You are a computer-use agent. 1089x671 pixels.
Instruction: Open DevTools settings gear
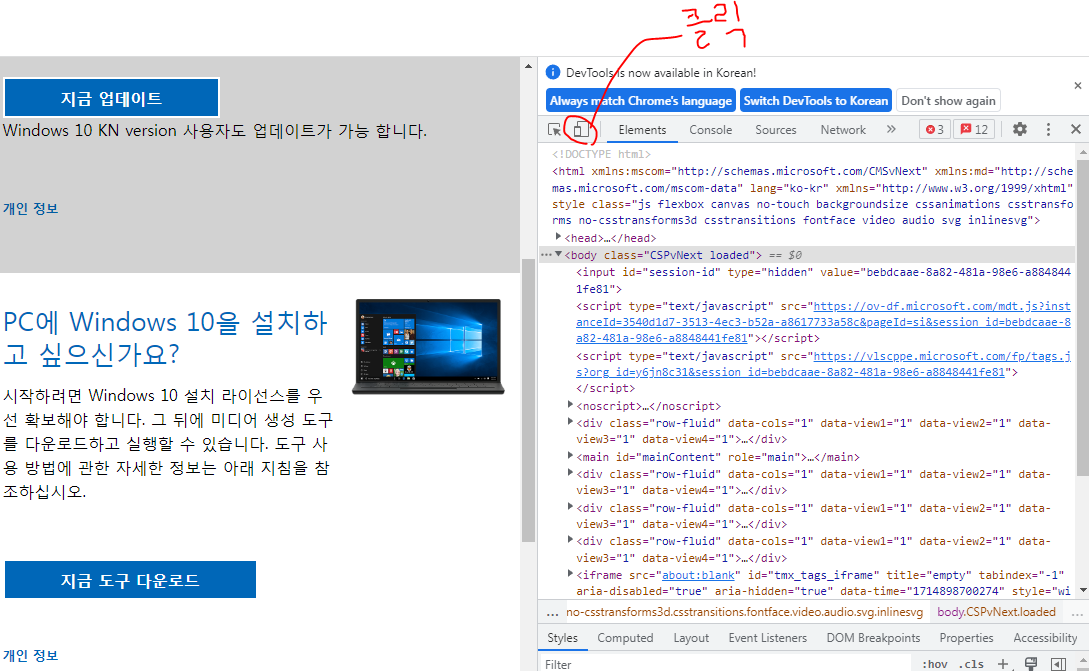point(1020,129)
